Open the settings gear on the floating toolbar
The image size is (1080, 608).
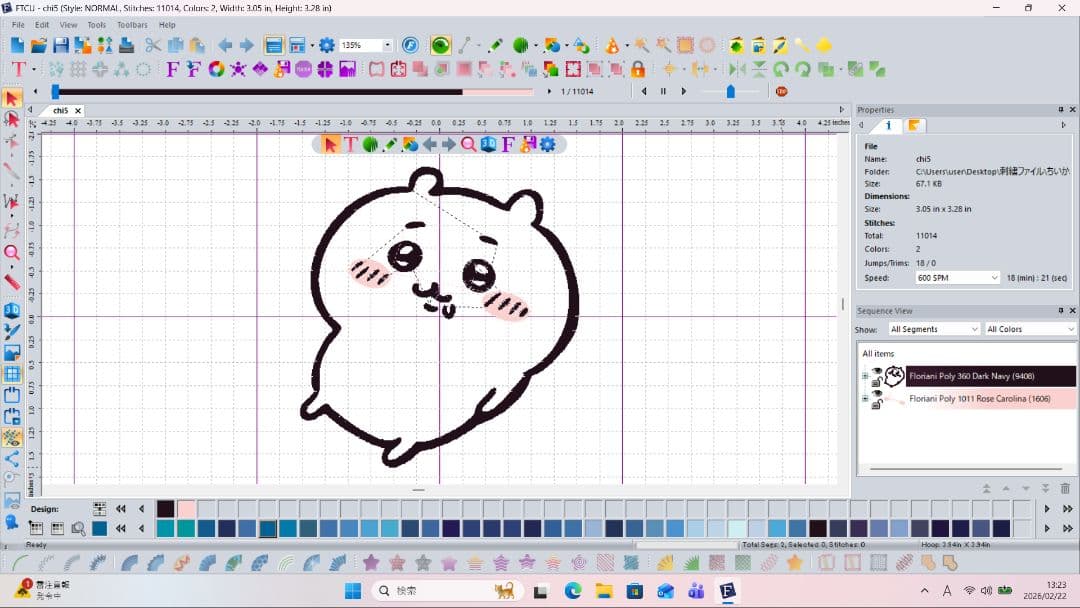[x=546, y=144]
